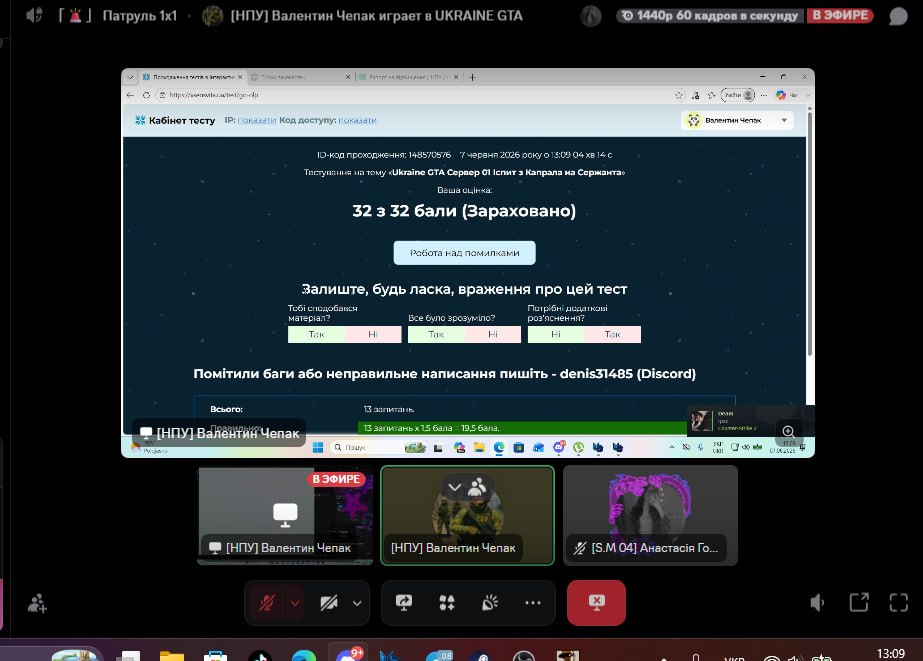Open the microphone options arrow

click(295, 603)
